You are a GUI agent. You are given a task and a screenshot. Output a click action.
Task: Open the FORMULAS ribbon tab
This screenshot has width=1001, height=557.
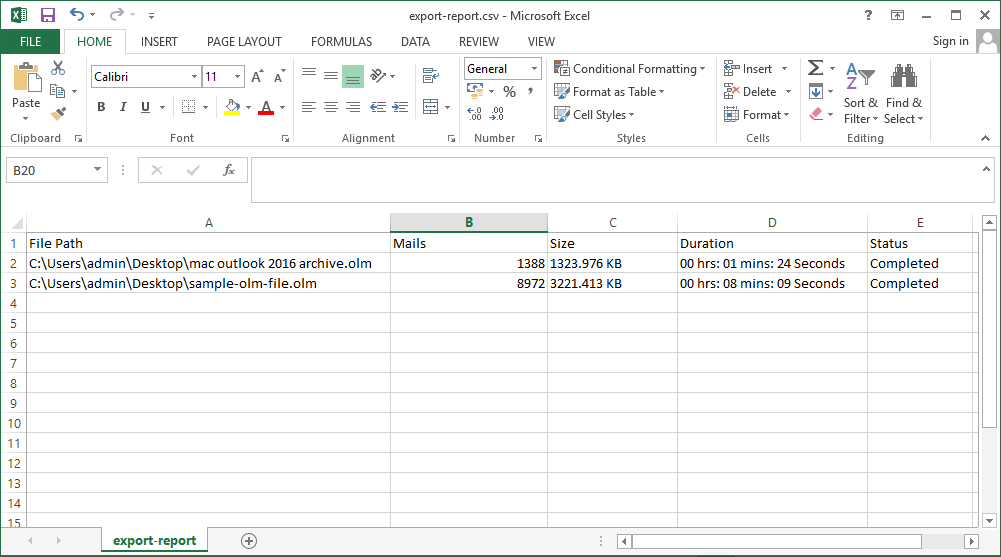tap(341, 42)
